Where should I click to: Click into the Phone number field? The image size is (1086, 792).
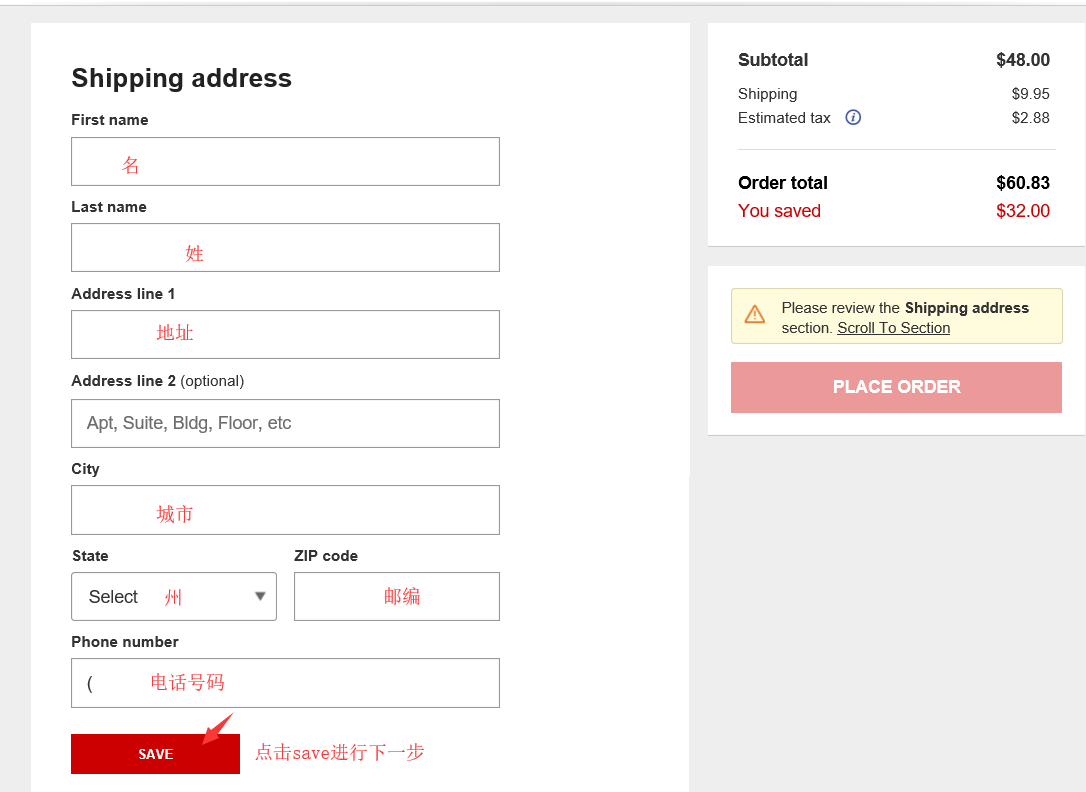coord(285,683)
